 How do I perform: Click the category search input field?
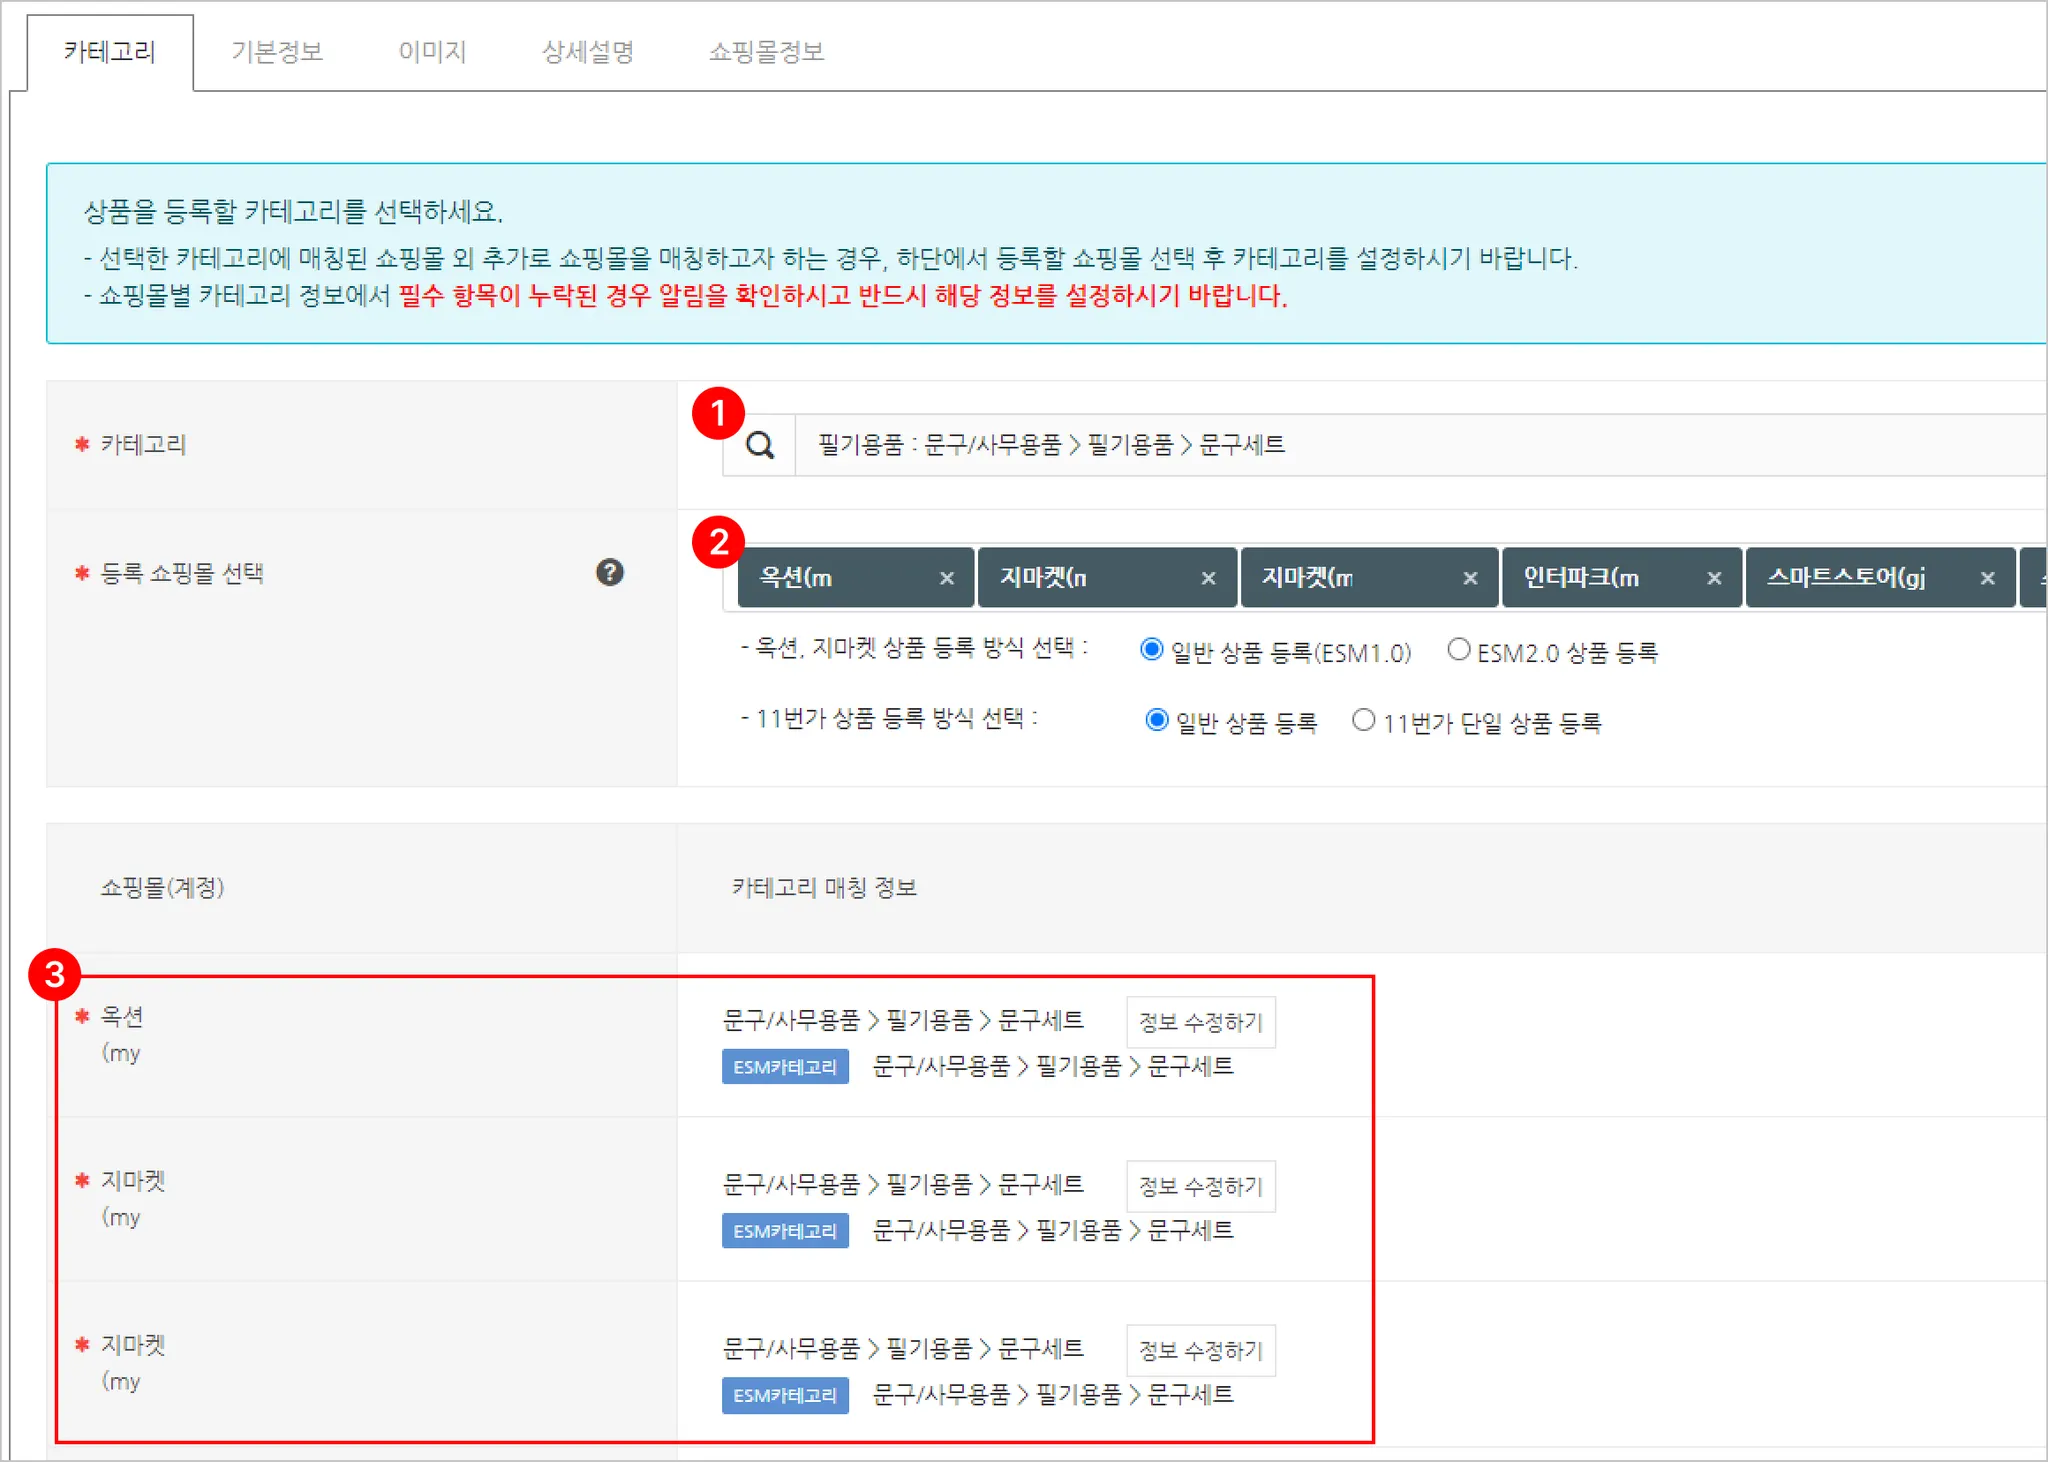tap(1400, 445)
